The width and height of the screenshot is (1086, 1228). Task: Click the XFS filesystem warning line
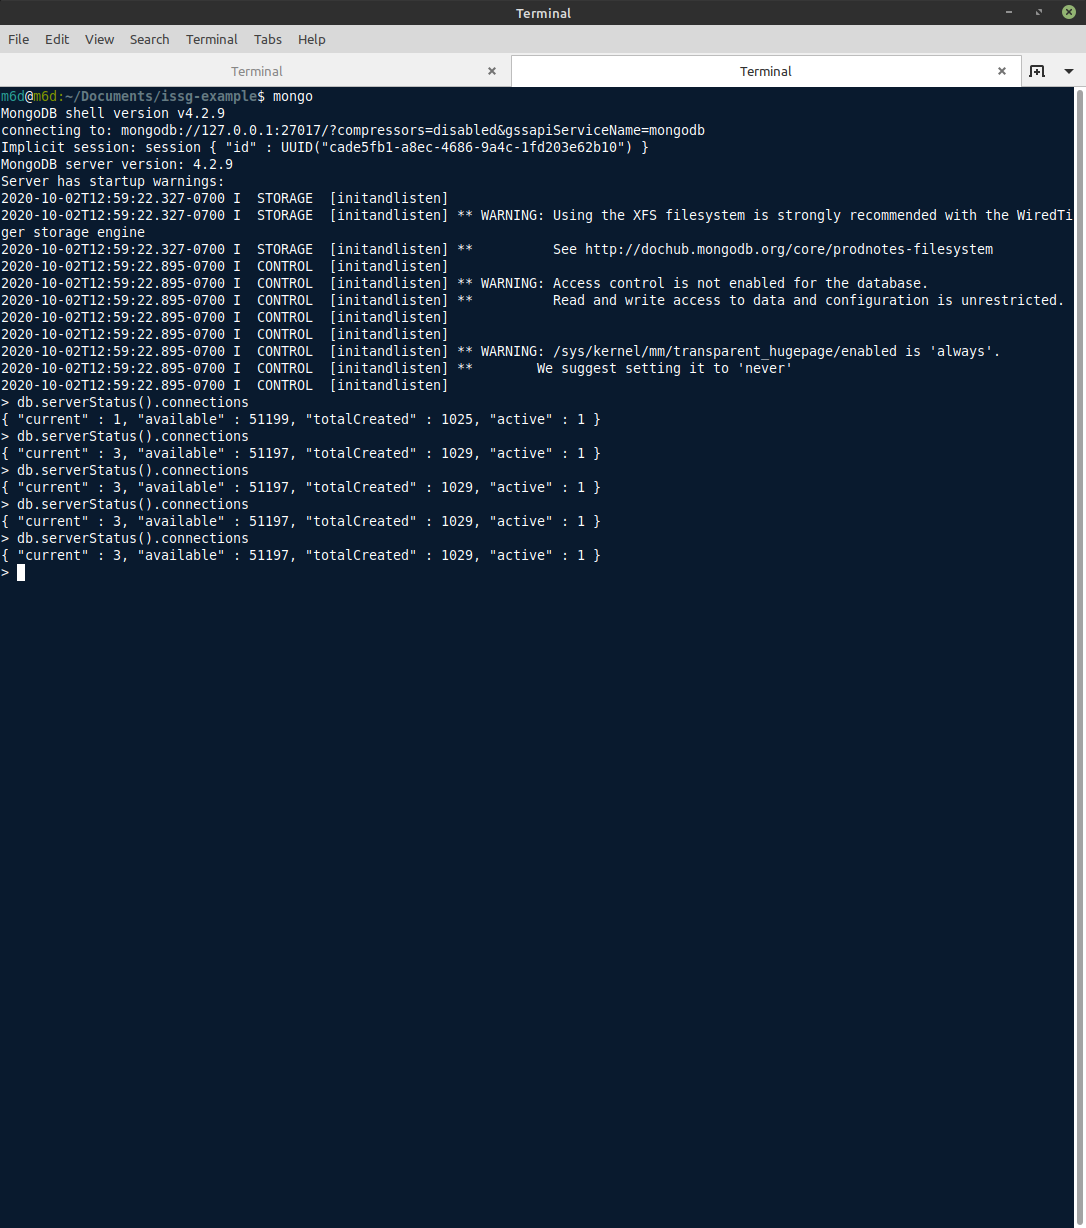click(x=537, y=215)
